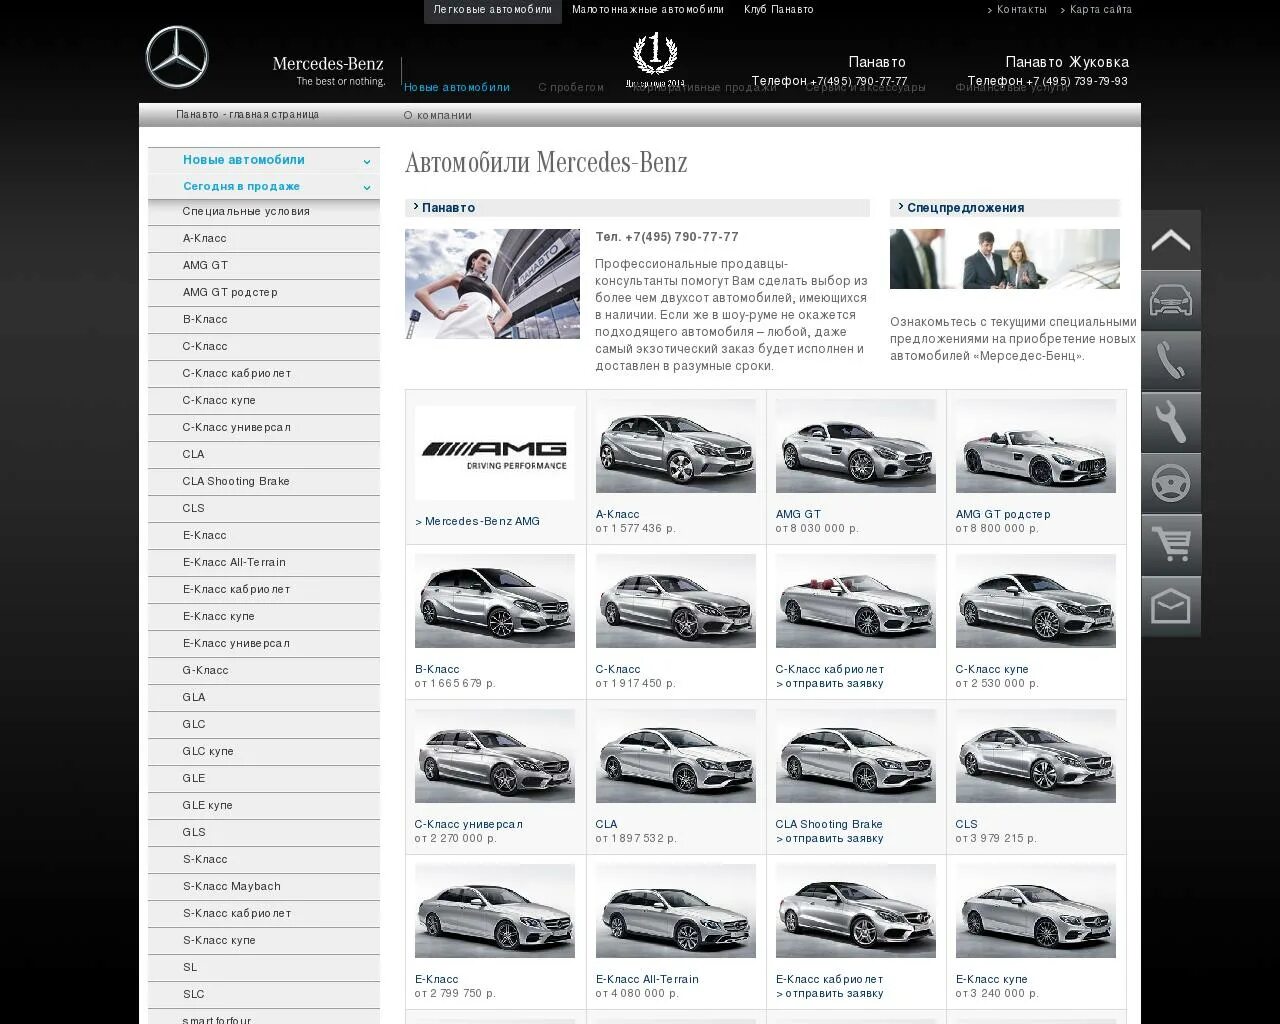Select GLS in the sidebar list
Viewport: 1280px width, 1024px height.
pyautogui.click(x=264, y=833)
